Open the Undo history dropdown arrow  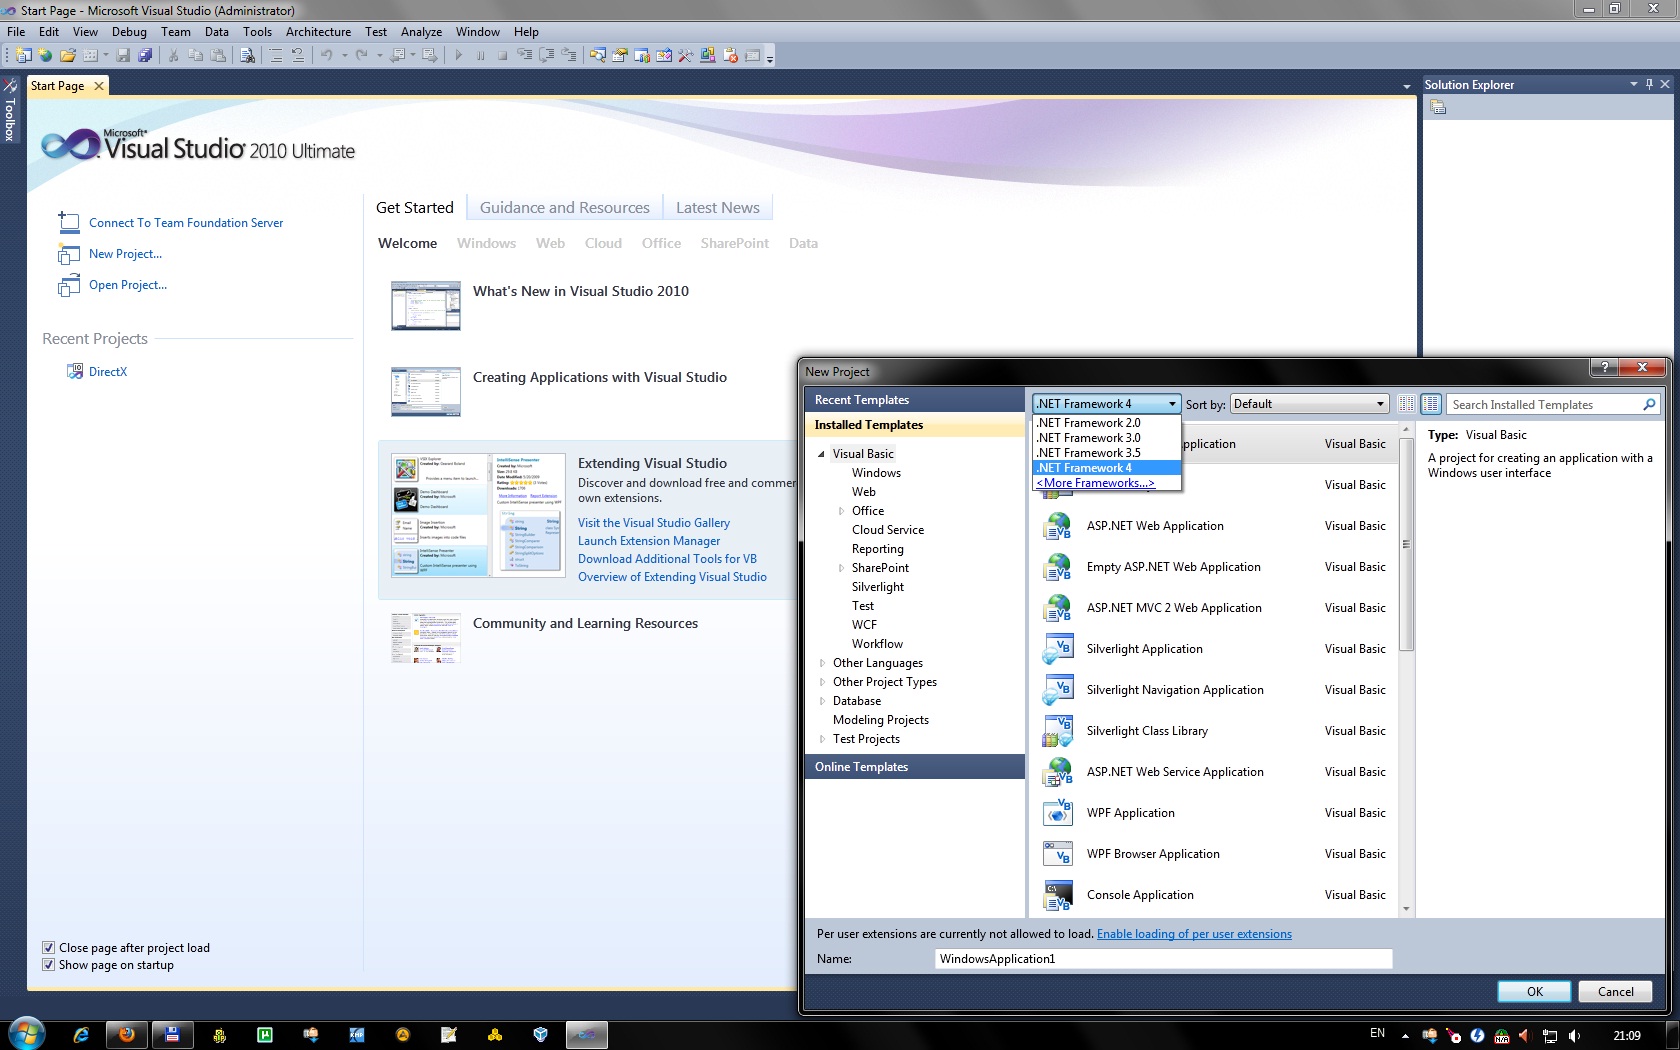coord(344,55)
